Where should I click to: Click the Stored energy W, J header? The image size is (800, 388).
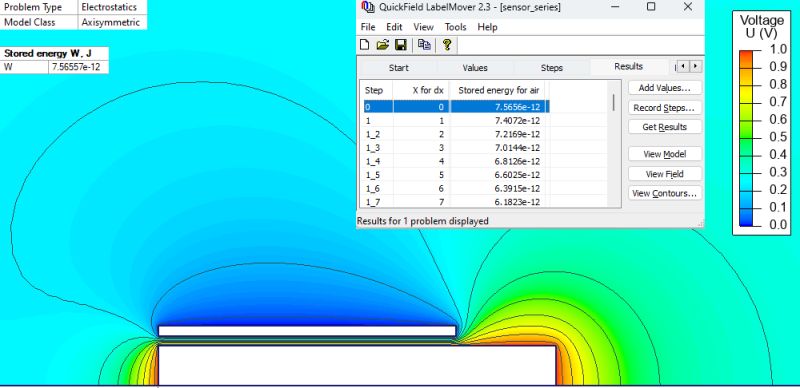(x=54, y=53)
